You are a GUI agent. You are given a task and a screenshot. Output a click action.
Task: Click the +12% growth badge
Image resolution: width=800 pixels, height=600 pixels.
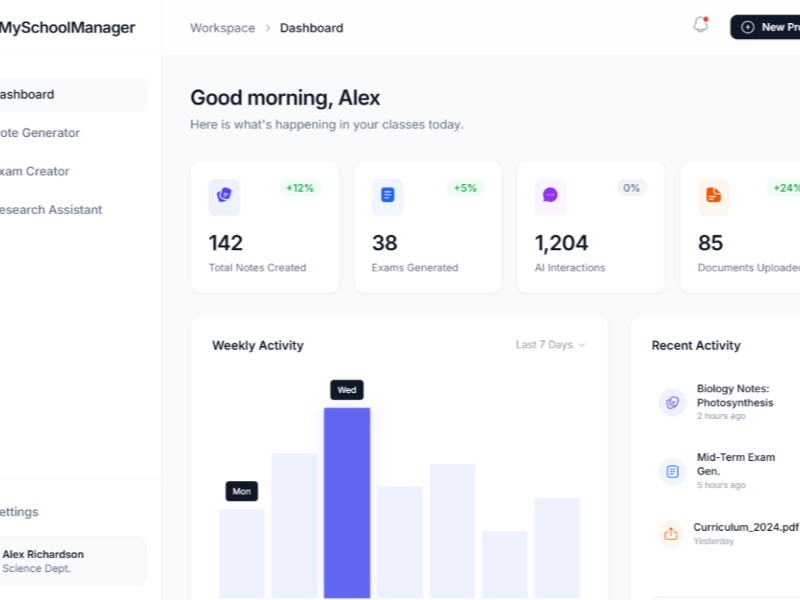300,188
